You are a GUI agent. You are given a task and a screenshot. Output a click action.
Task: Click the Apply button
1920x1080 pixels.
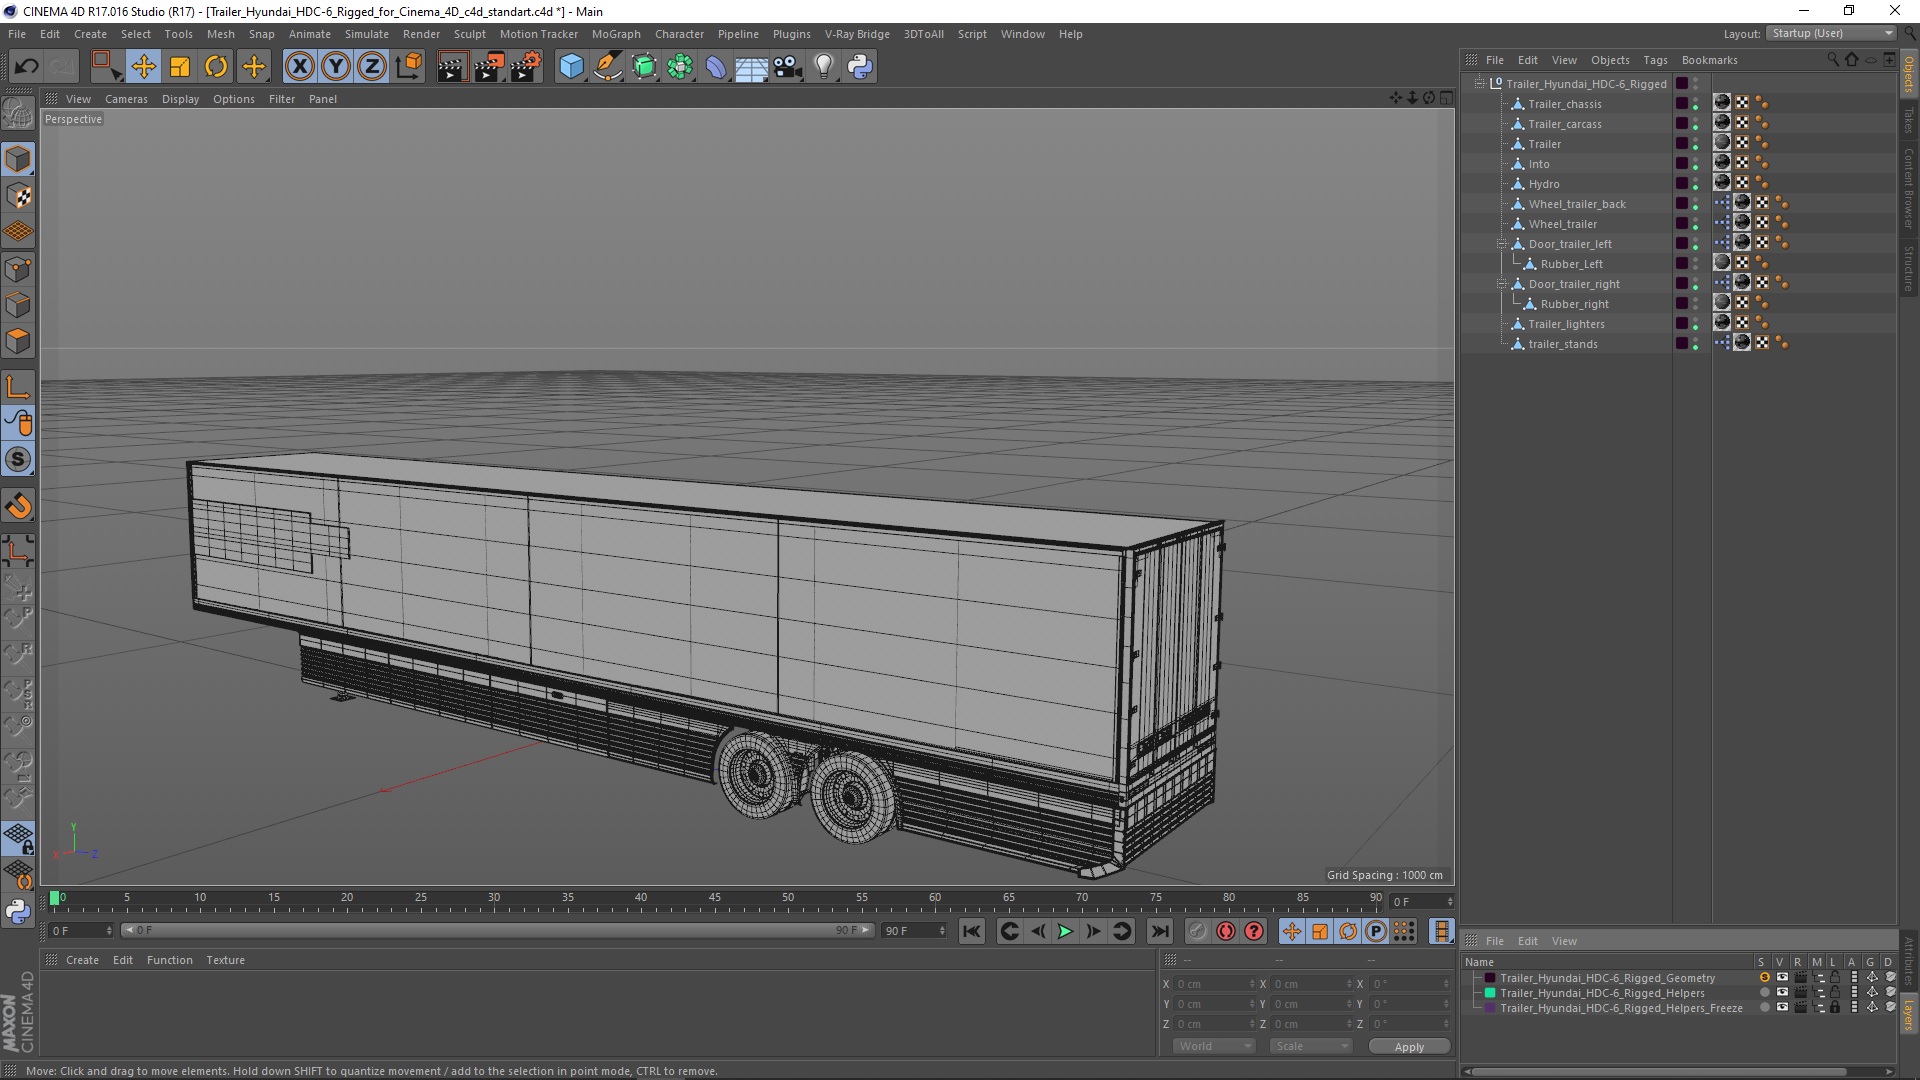1408,1047
